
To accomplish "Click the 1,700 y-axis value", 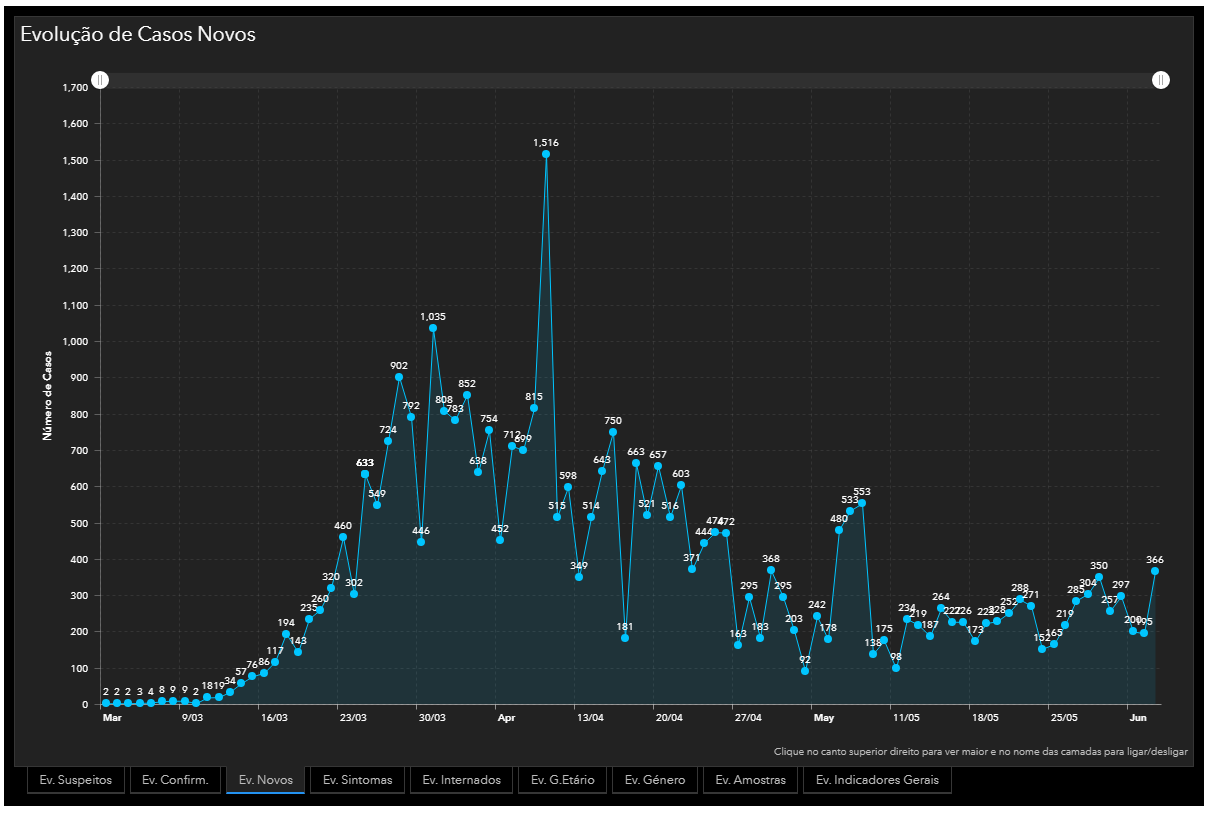I will (75, 87).
